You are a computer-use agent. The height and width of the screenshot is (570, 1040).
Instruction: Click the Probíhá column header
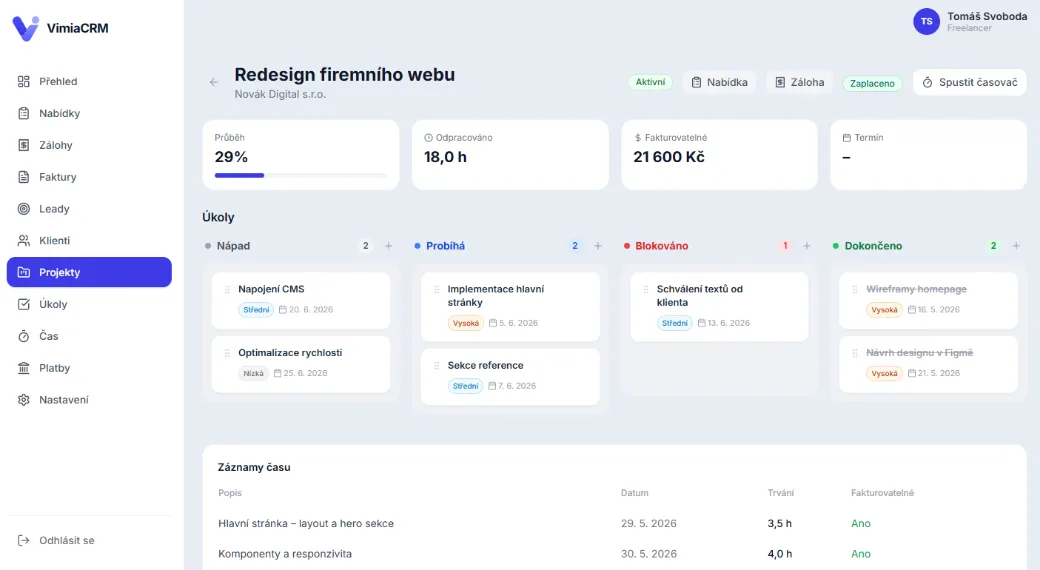click(445, 246)
